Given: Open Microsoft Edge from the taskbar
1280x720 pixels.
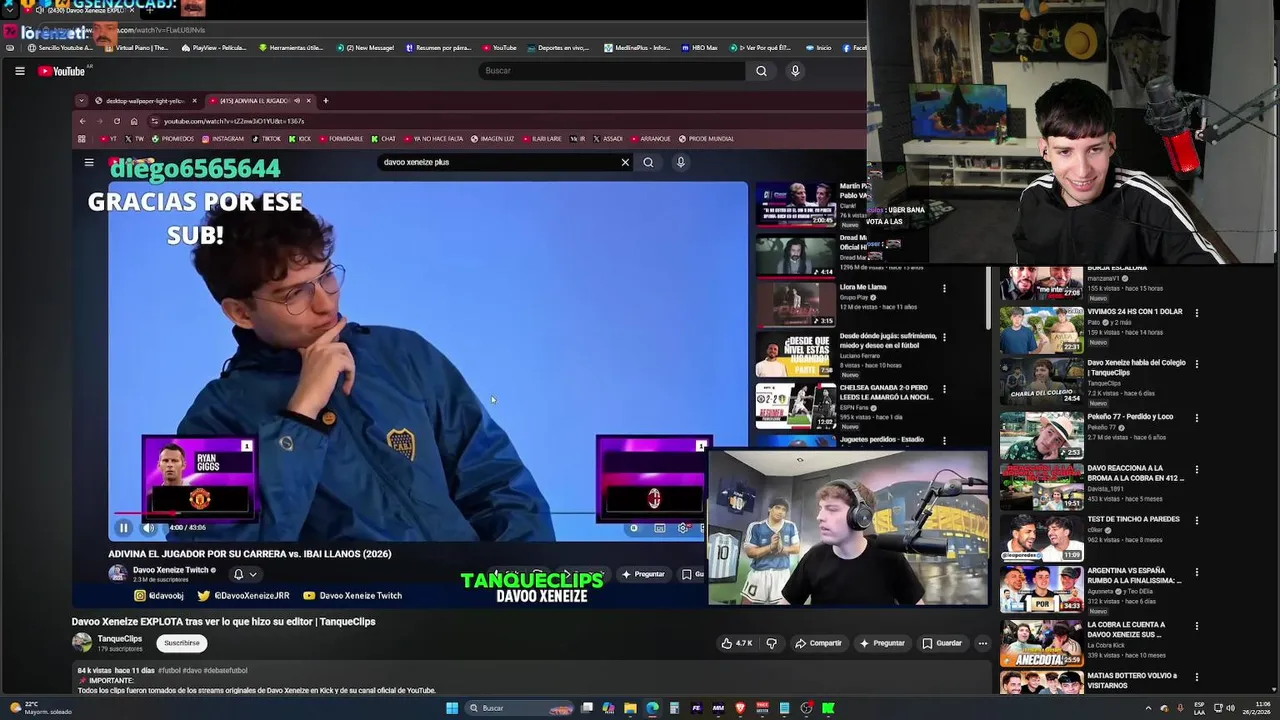Looking at the screenshot, I should (x=652, y=708).
